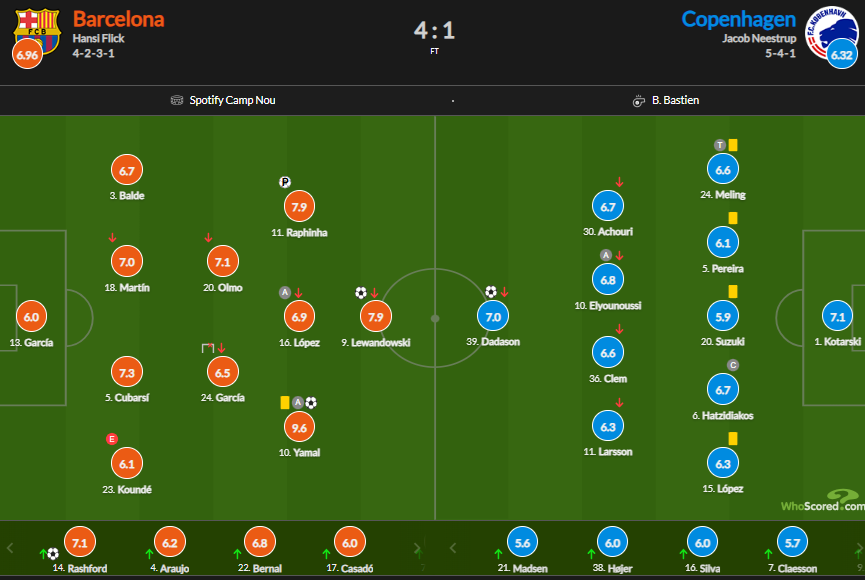Click the missed-goal post icon above García 24

[x=207, y=348]
